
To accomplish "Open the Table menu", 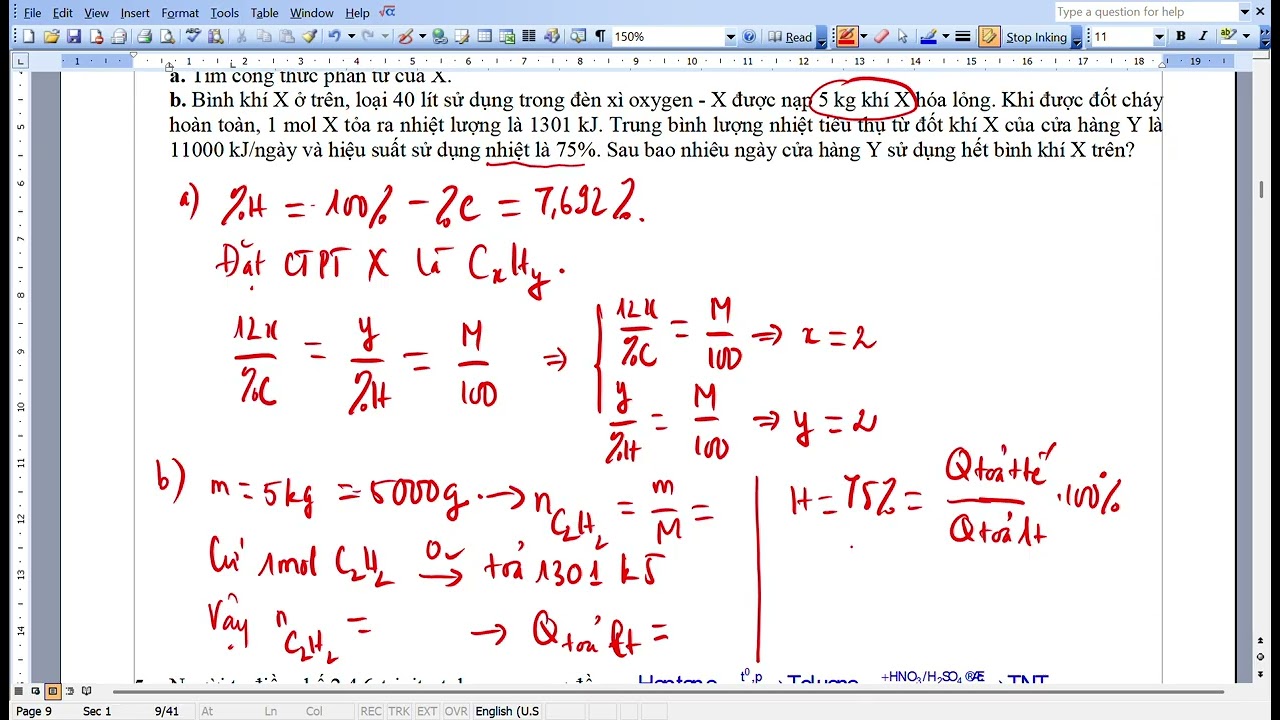I will tap(265, 13).
